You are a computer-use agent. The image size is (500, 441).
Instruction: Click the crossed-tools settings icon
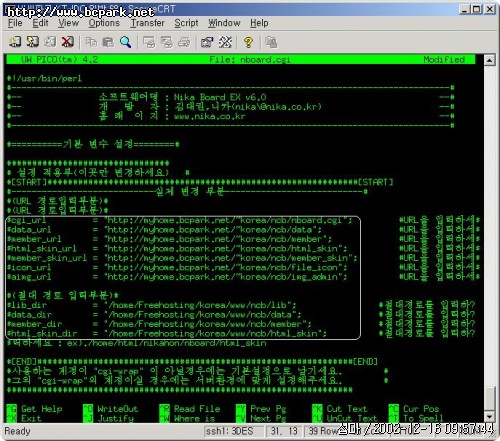tap(225, 42)
